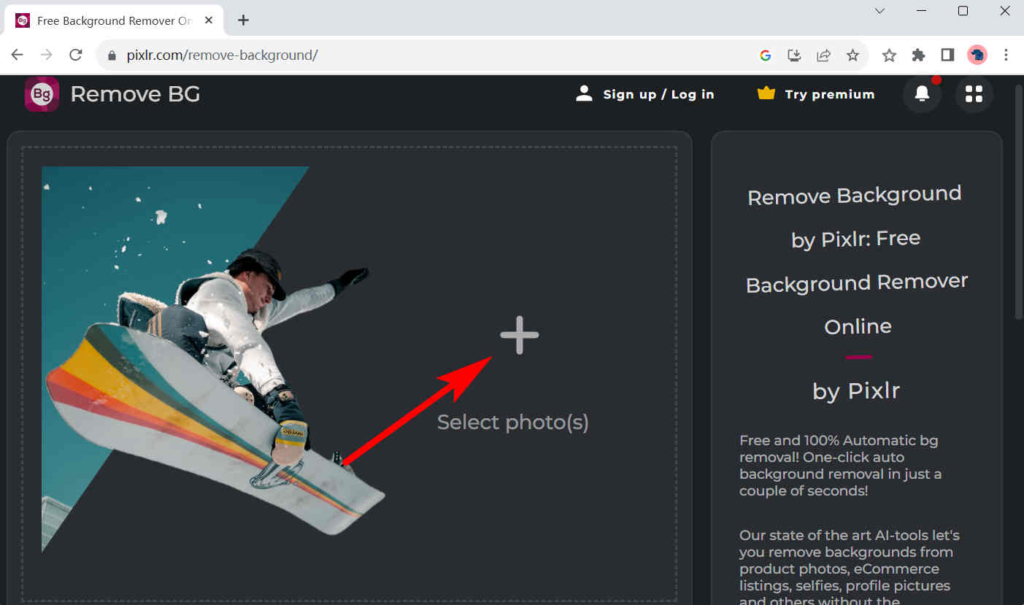Bookmark this tab with the star inside the address bar
This screenshot has height=605, width=1024.
pyautogui.click(x=852, y=55)
